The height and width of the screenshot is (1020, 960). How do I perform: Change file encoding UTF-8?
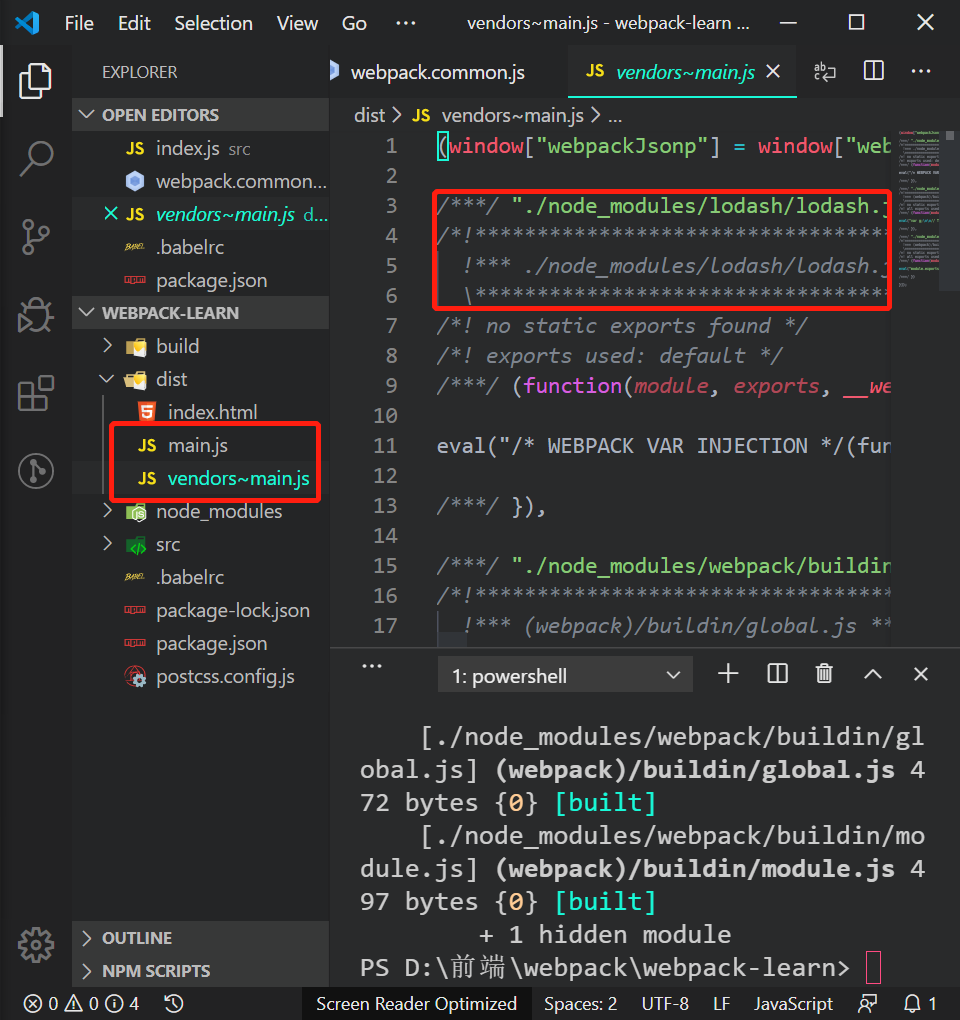pyautogui.click(x=665, y=1004)
